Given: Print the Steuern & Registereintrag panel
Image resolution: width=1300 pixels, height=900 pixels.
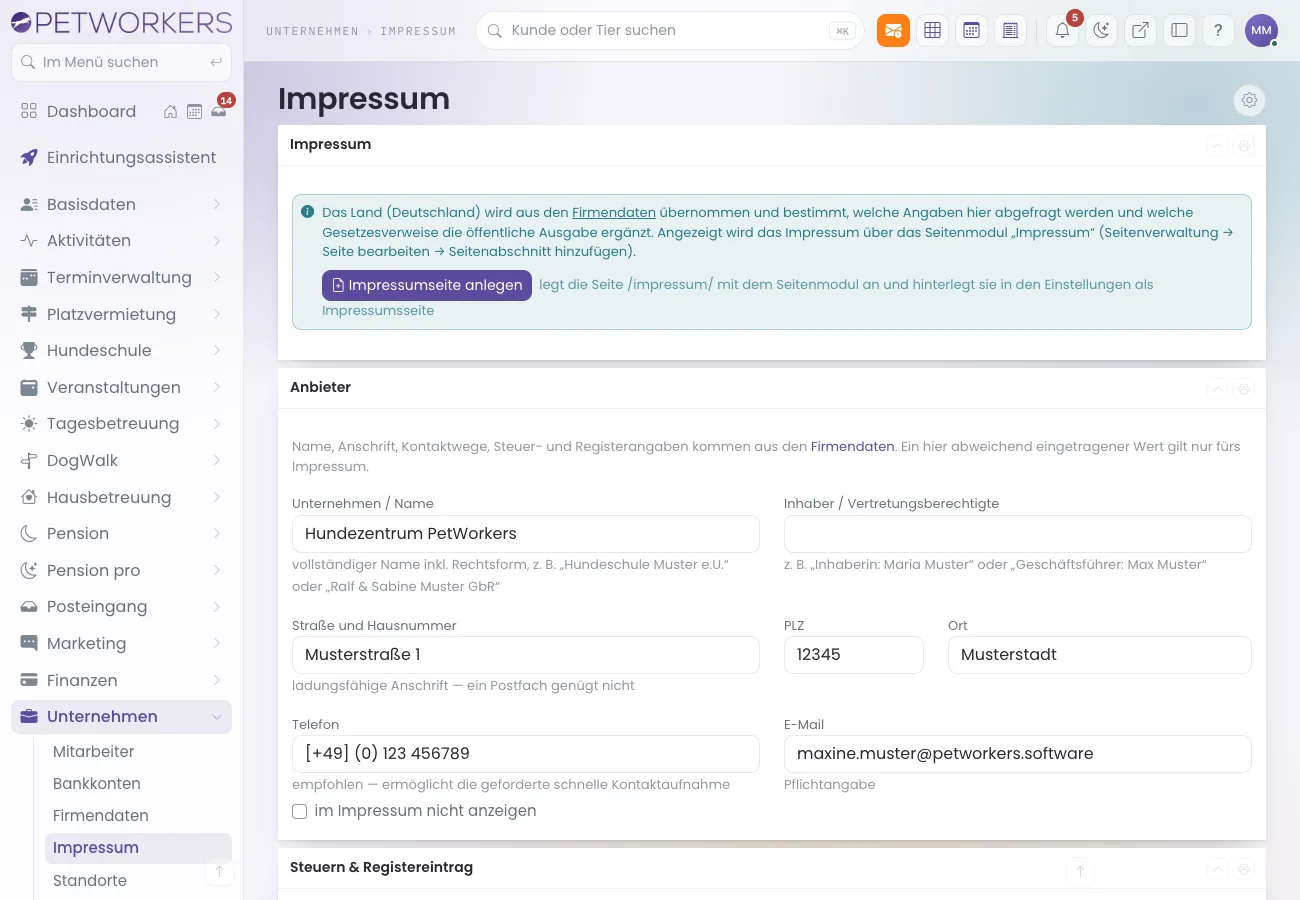Looking at the screenshot, I should (x=1244, y=868).
